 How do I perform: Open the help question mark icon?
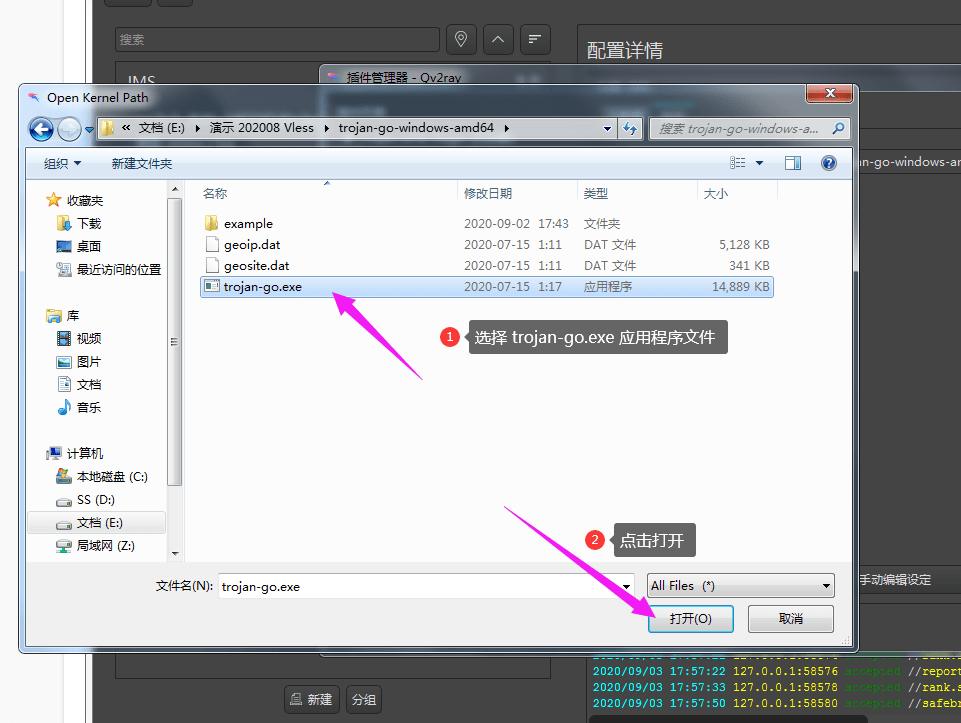829,163
